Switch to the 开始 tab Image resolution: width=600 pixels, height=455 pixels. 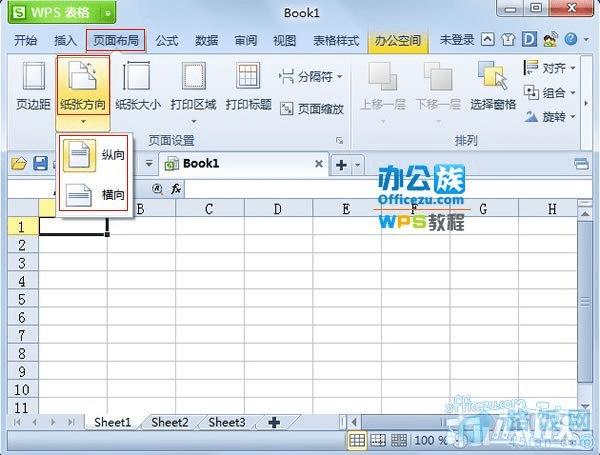(26, 40)
